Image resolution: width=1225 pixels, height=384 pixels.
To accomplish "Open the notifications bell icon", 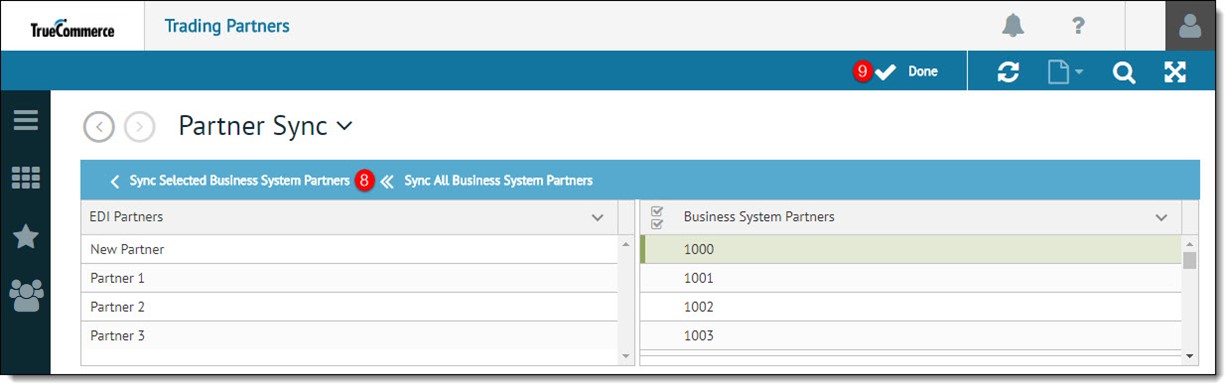I will (x=1013, y=26).
